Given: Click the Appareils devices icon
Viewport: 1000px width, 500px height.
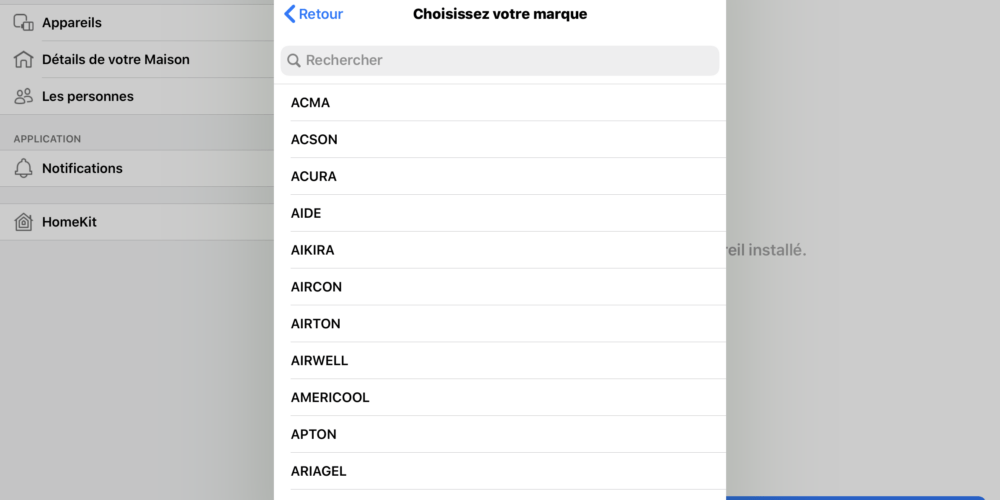Looking at the screenshot, I should coord(24,23).
